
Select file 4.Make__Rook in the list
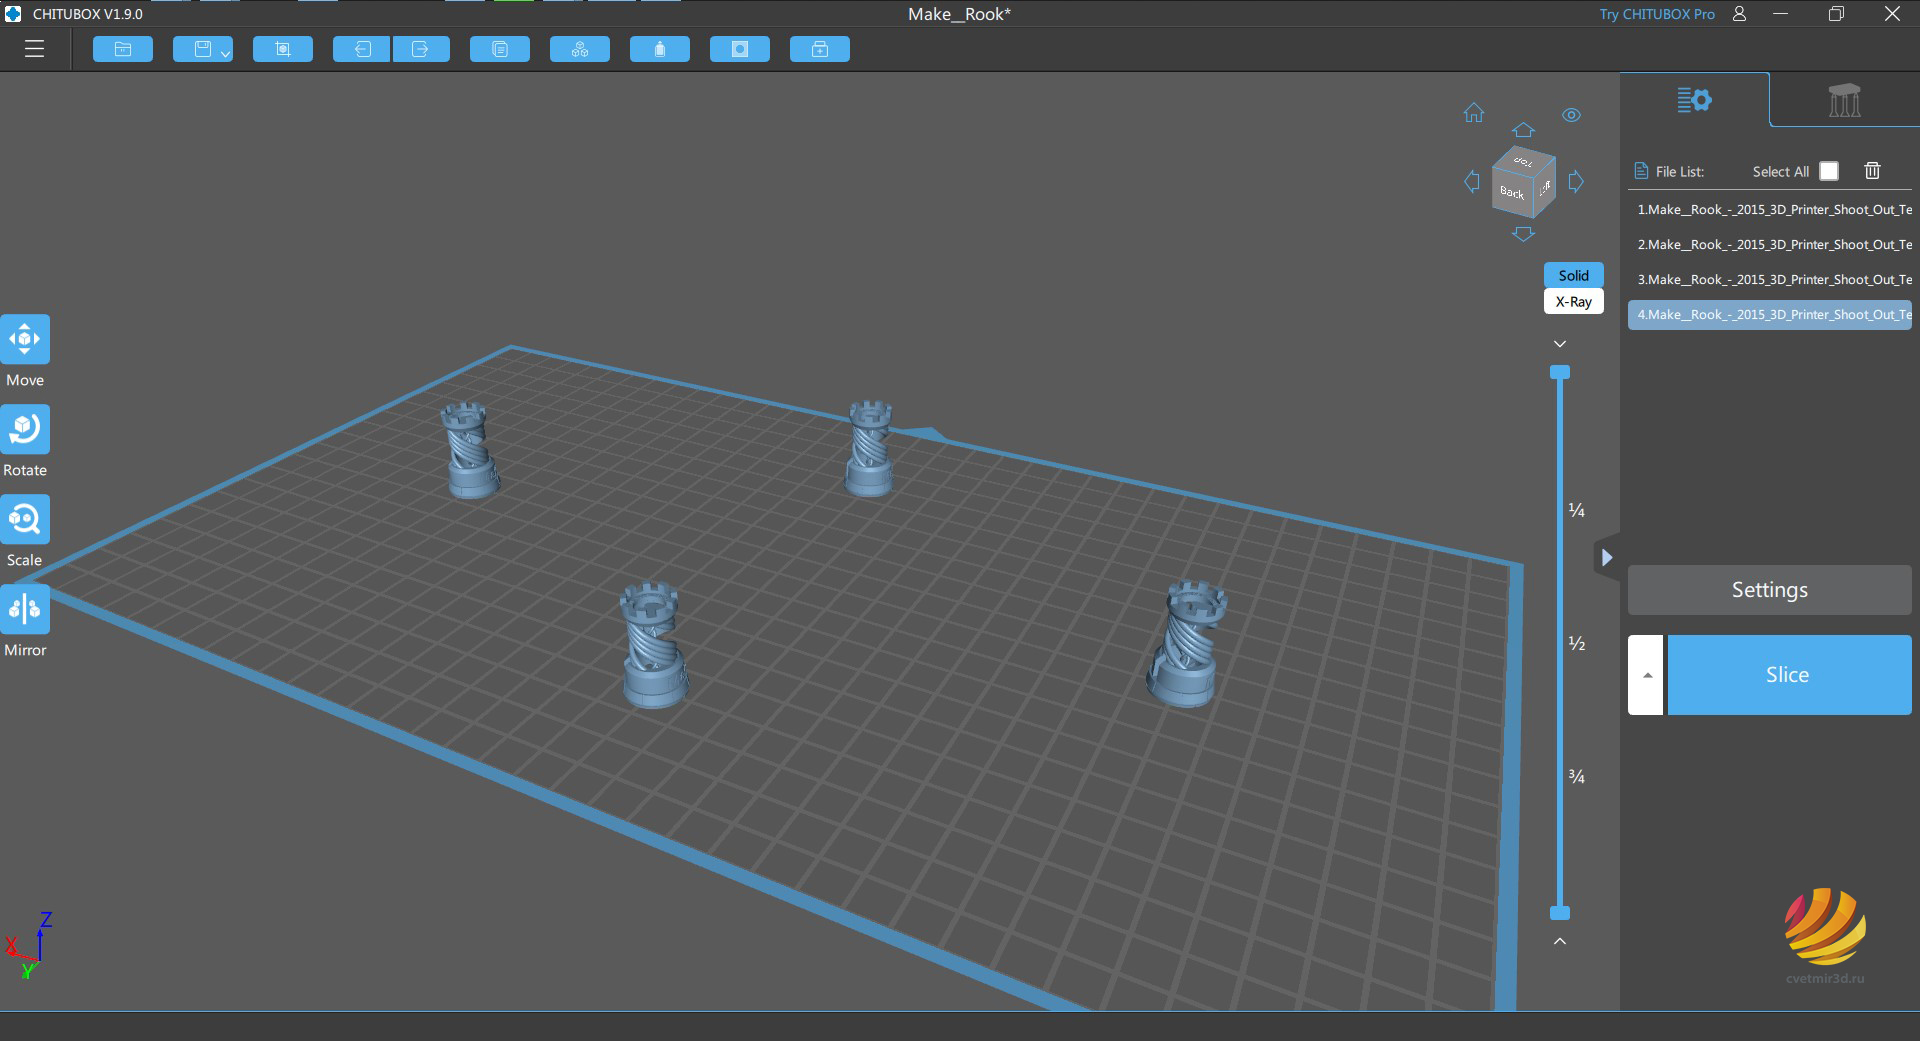[x=1770, y=315]
